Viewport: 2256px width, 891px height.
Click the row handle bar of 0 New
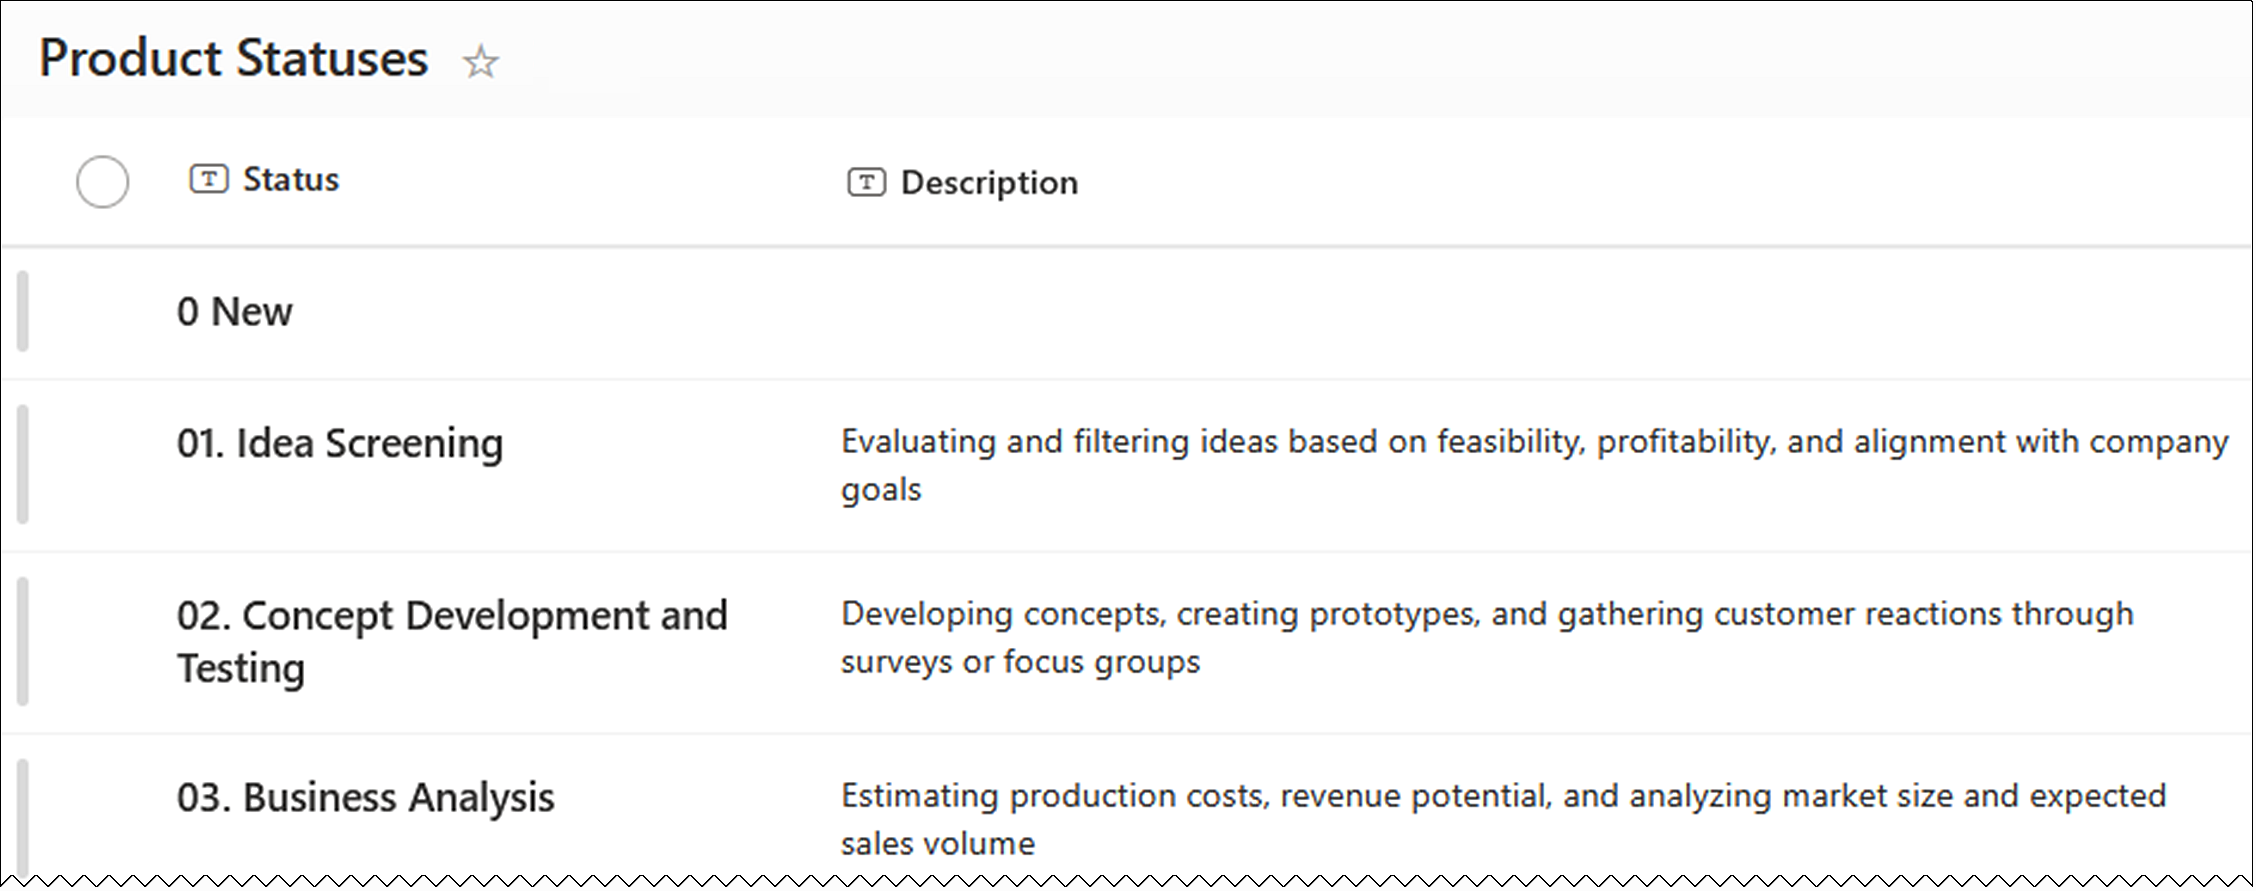point(23,311)
